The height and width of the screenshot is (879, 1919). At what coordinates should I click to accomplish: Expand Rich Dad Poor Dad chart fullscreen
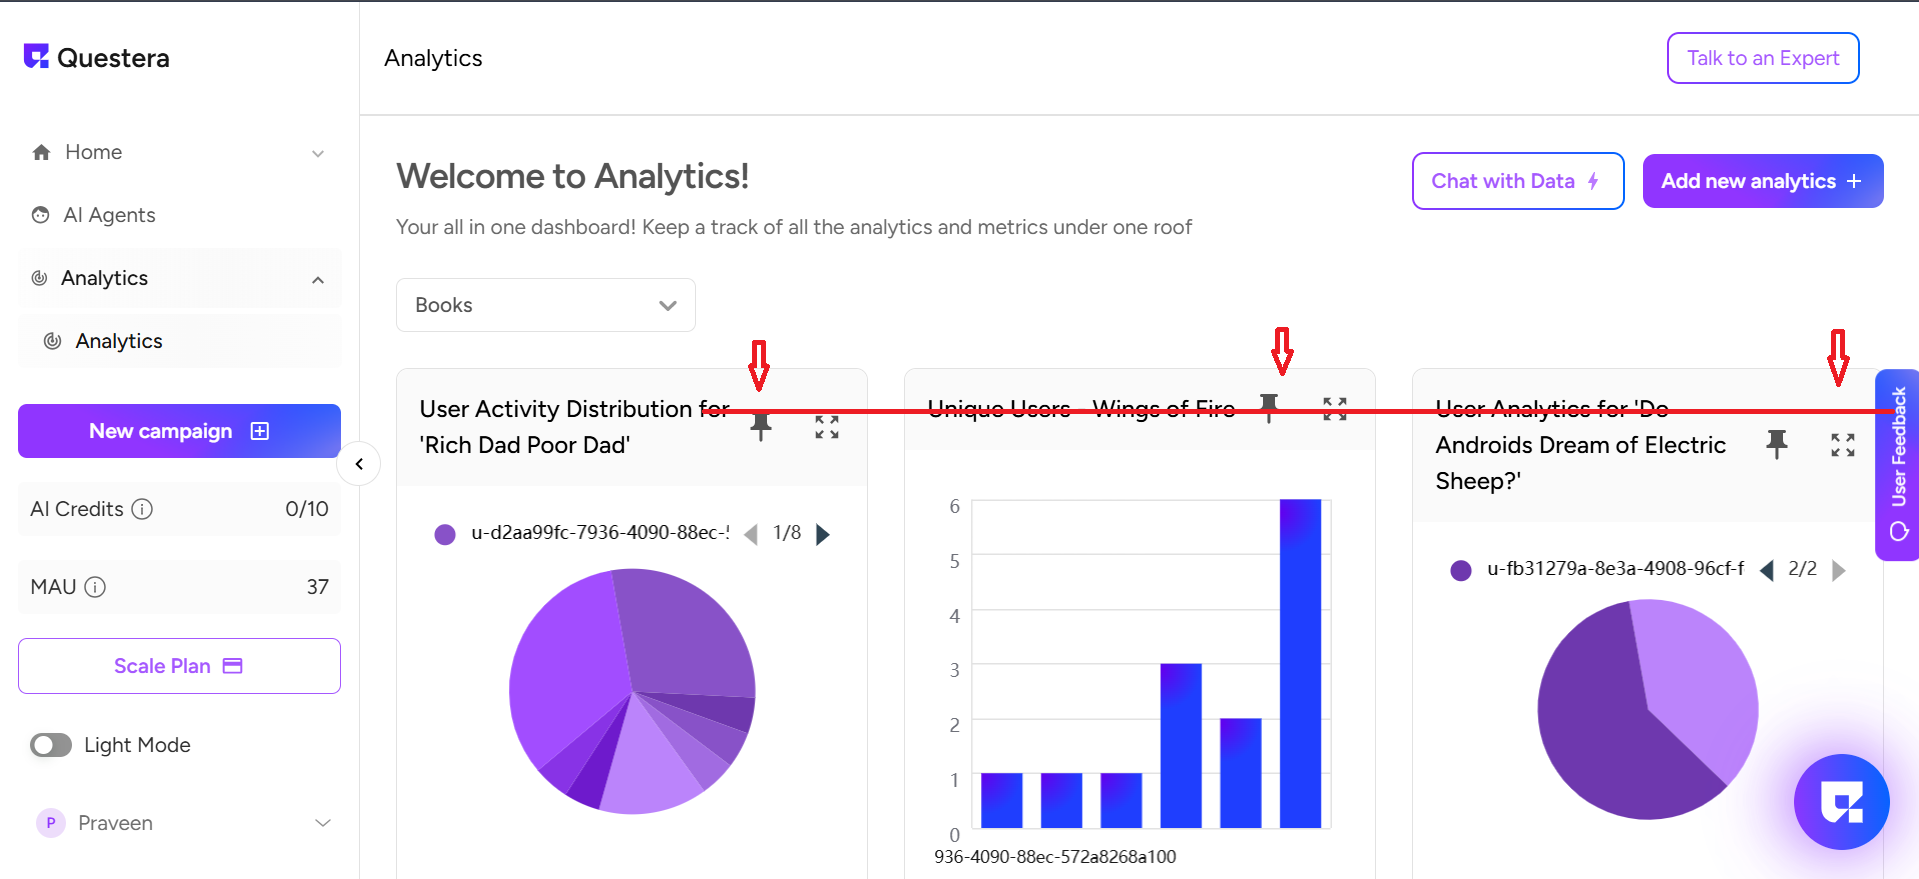827,427
